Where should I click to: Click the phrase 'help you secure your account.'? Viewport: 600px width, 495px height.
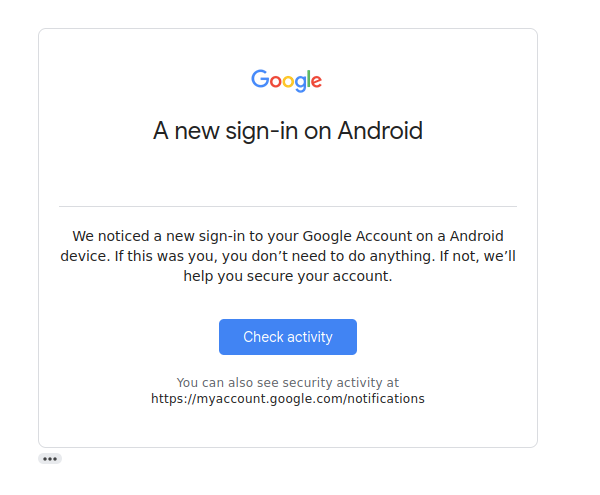(288, 276)
